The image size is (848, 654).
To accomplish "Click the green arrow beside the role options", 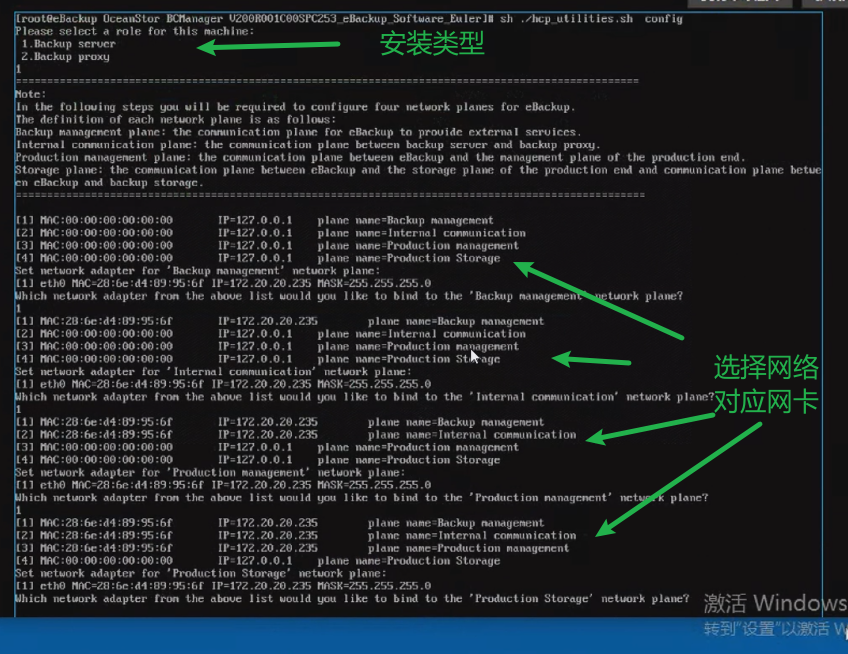I will coord(269,46).
